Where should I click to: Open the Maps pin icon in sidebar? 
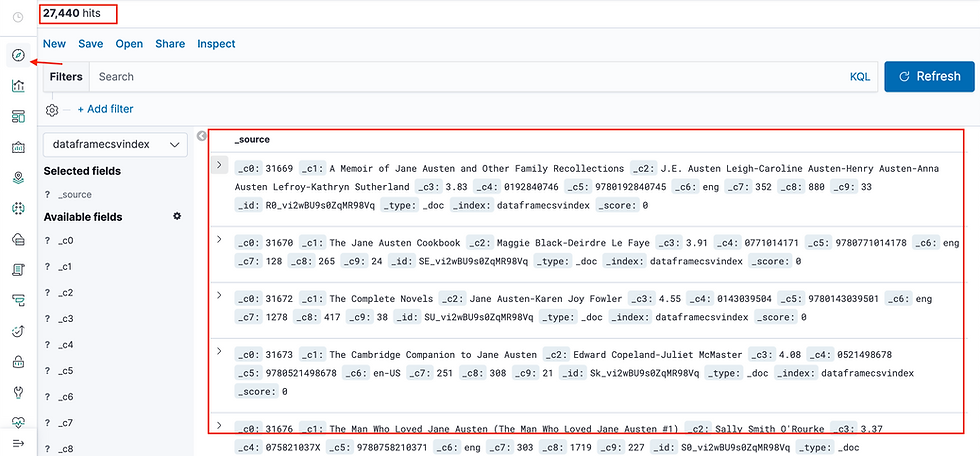tap(18, 178)
